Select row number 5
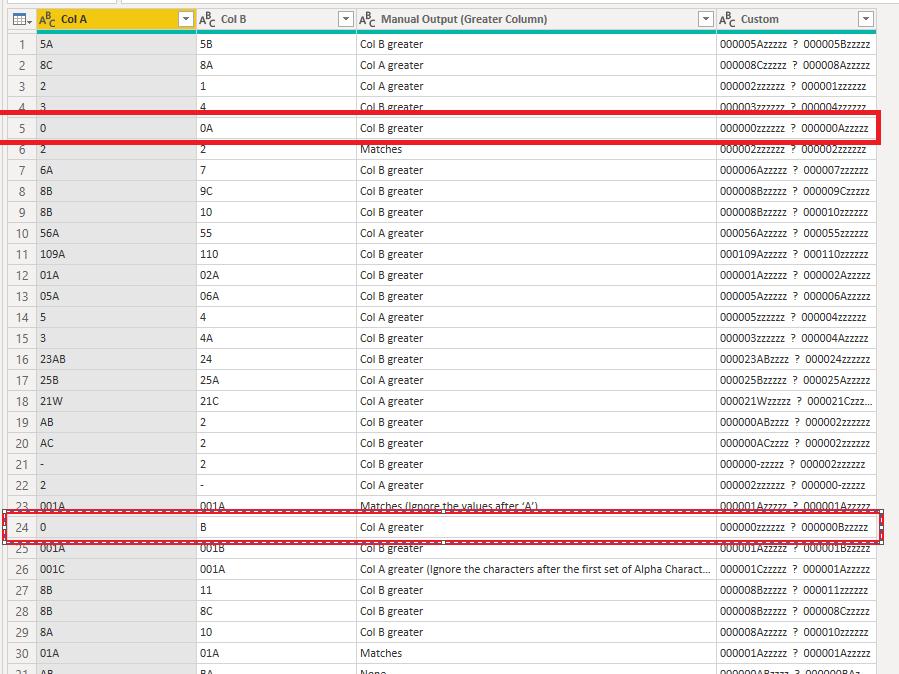 [22, 128]
